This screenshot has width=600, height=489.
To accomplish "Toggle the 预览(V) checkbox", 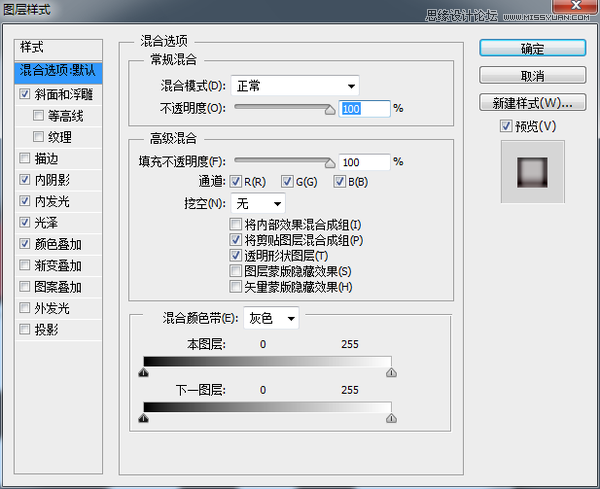I will [506, 126].
